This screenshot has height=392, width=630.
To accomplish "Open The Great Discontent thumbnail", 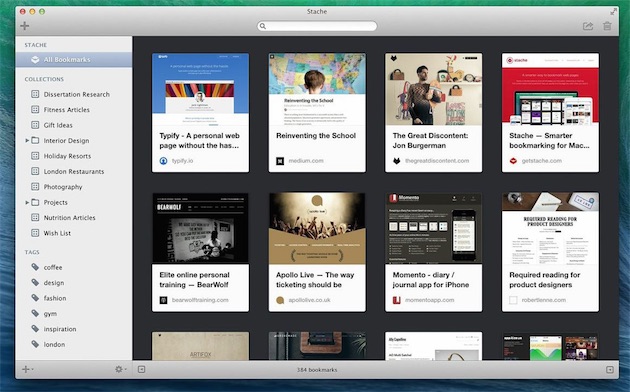I will point(434,89).
